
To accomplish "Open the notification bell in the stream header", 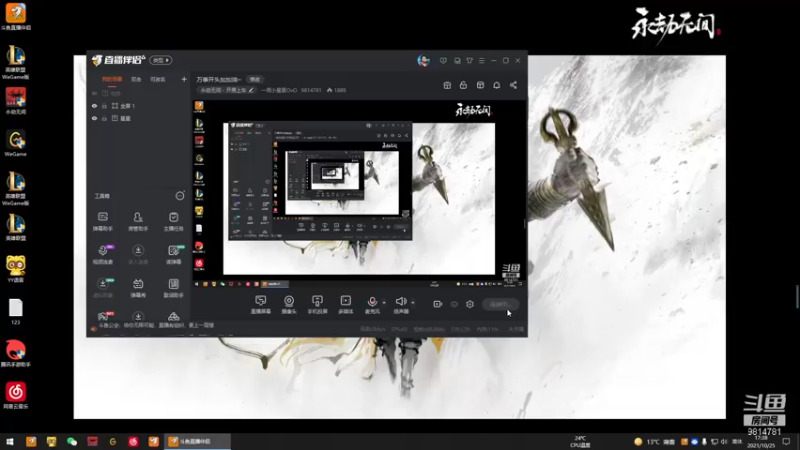I will 496,85.
